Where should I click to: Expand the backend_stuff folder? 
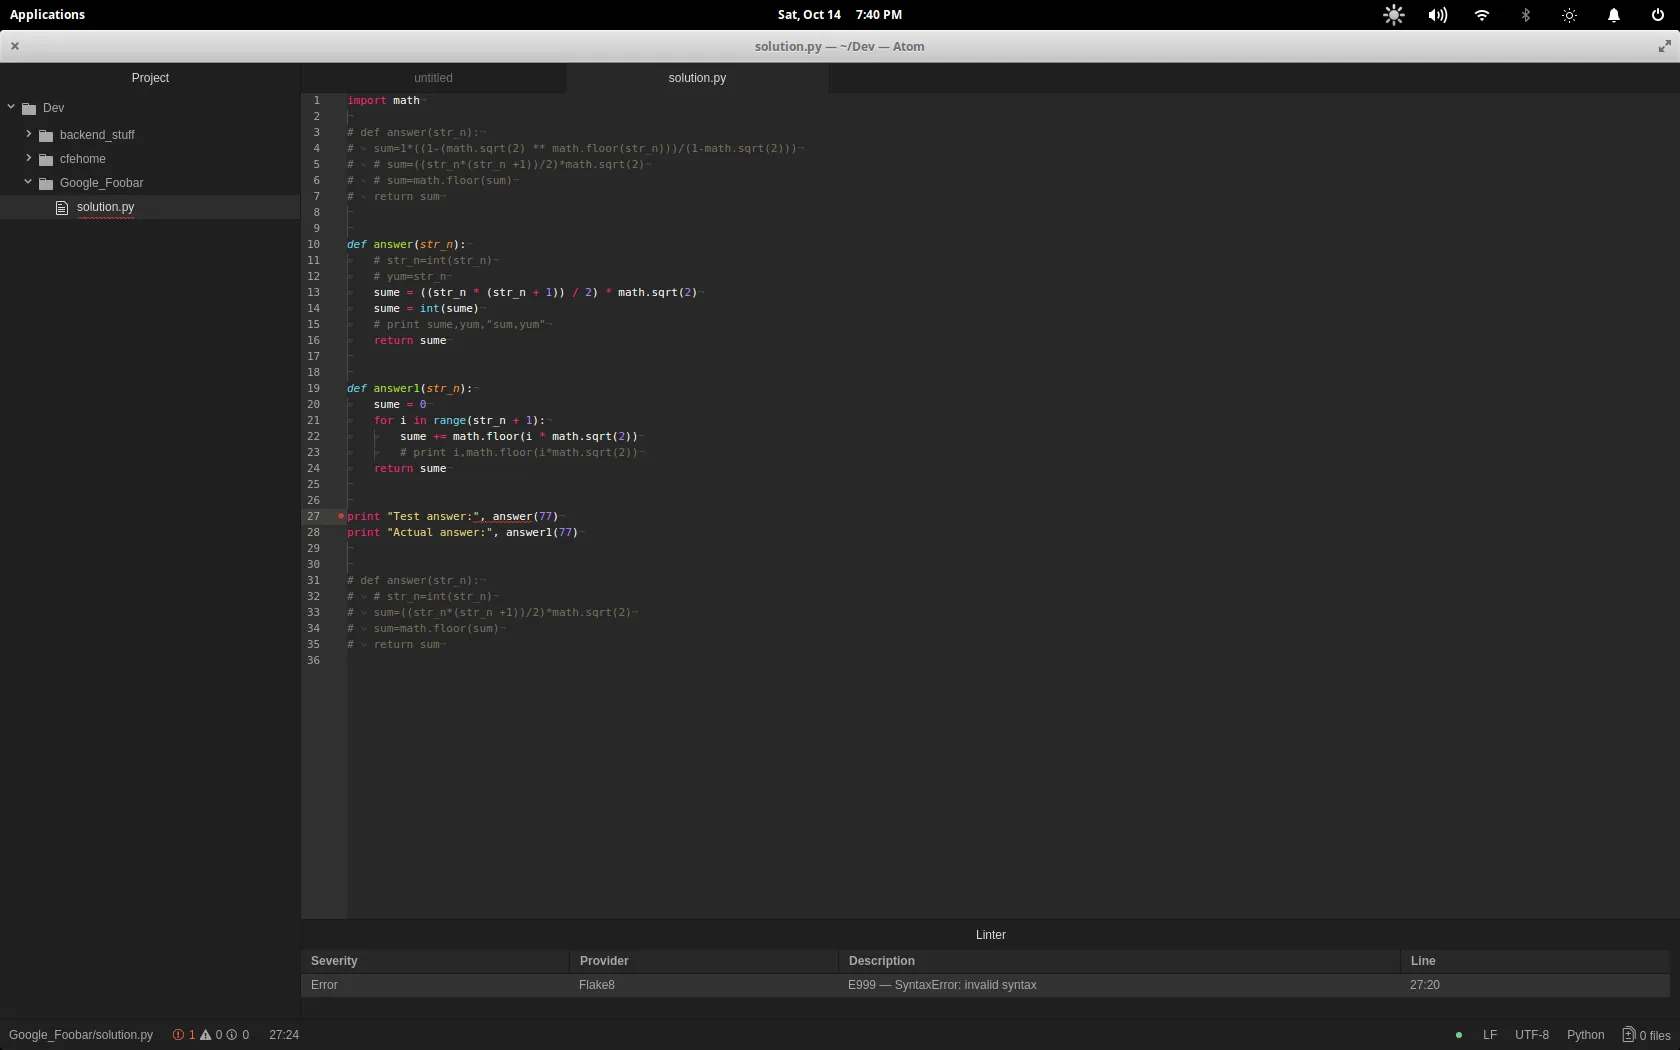(28, 134)
